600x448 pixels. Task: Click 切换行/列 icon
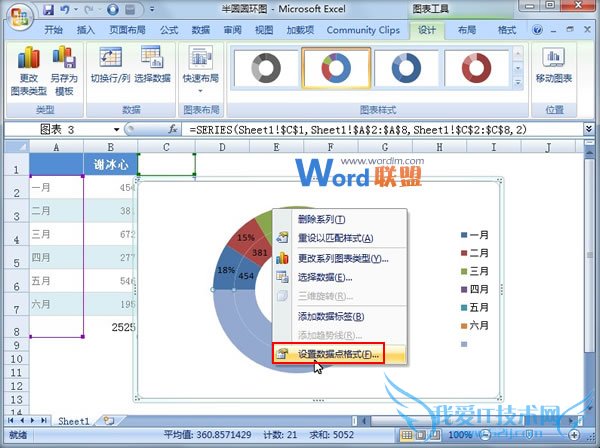[111, 64]
